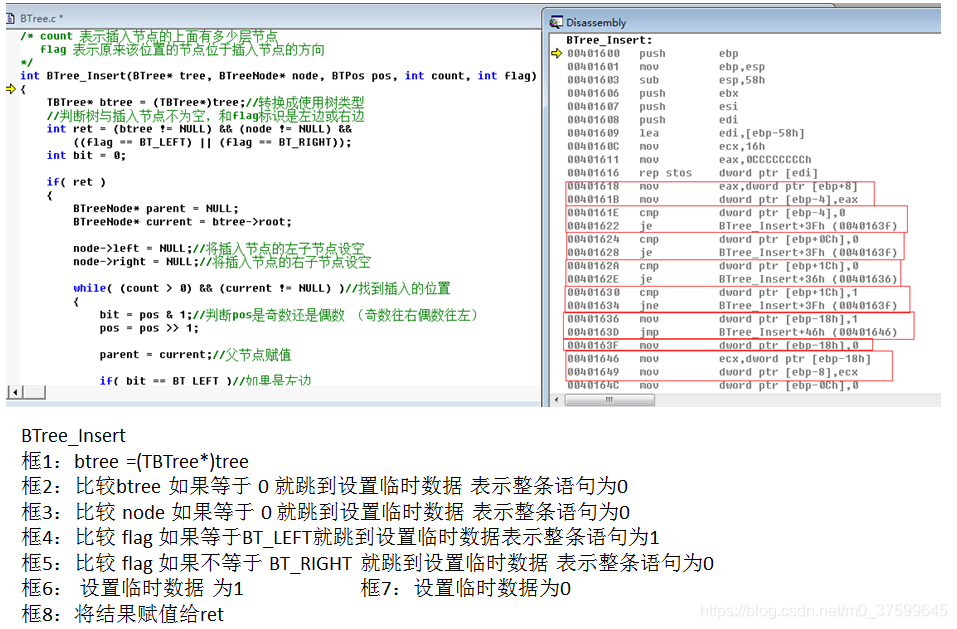Click the Disassembly horizontal scrollbar thumb

[x=609, y=400]
